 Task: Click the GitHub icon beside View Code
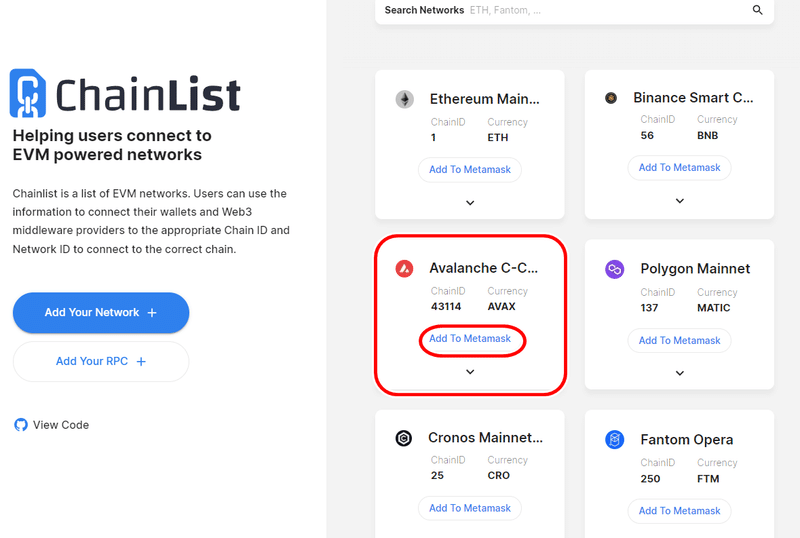pyautogui.click(x=21, y=425)
